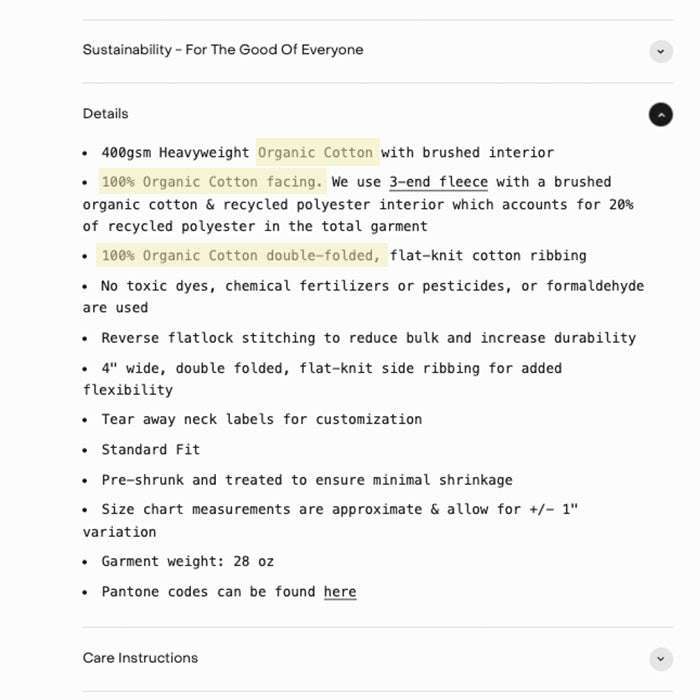Follow the Pantone codes 'here' link

point(340,592)
